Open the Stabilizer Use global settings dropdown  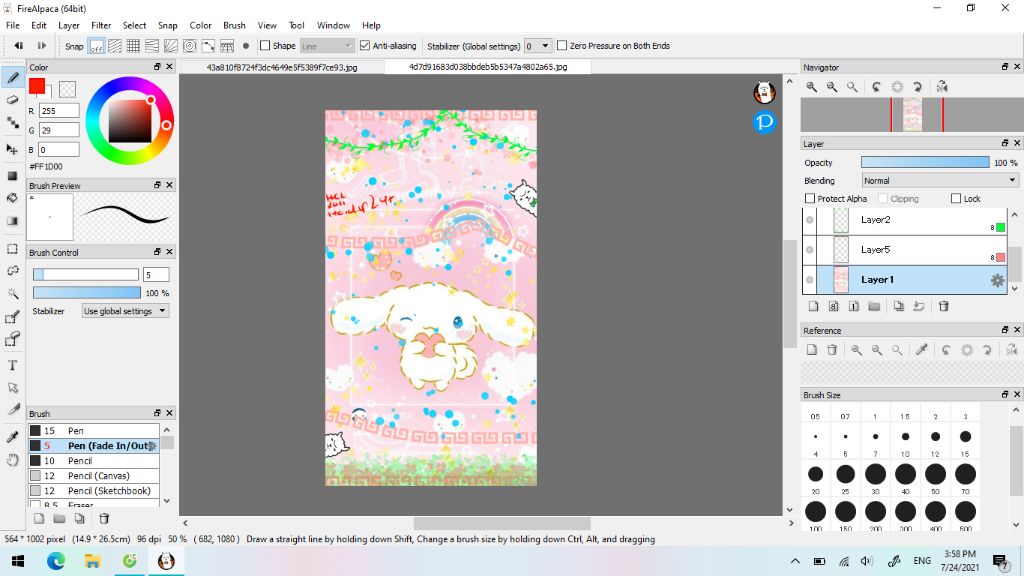pos(125,312)
